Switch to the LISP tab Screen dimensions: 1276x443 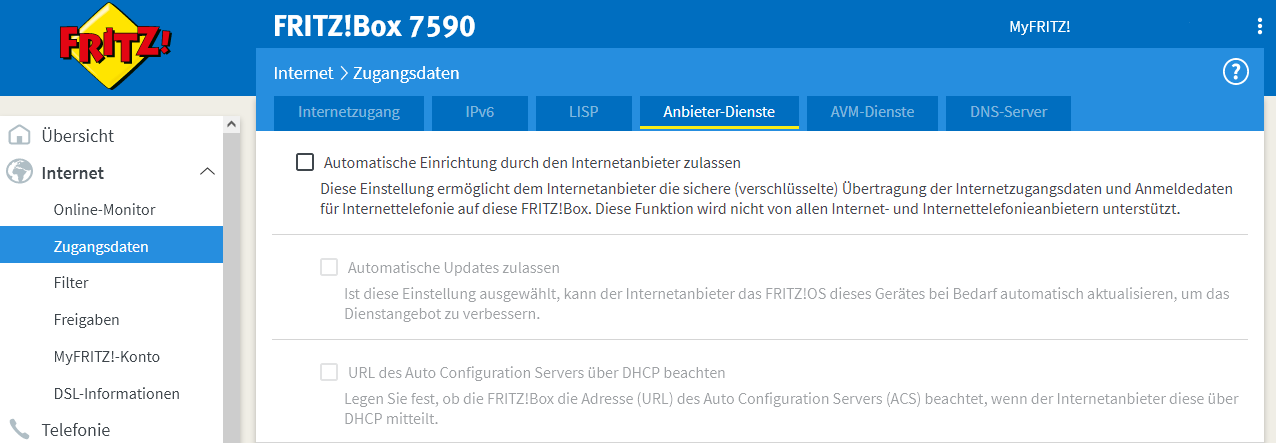[582, 112]
